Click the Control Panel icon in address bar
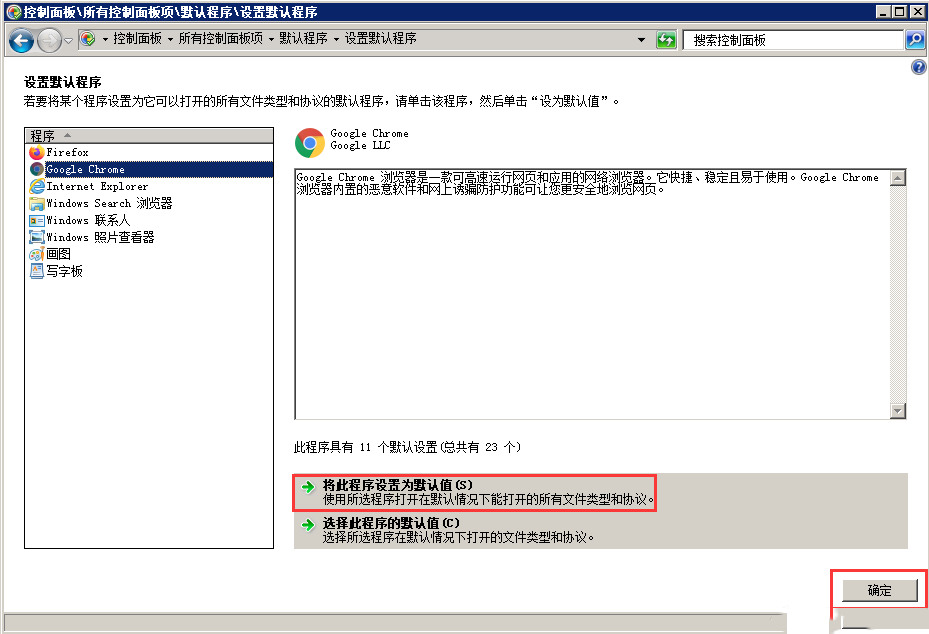Image resolution: width=929 pixels, height=634 pixels. point(88,39)
